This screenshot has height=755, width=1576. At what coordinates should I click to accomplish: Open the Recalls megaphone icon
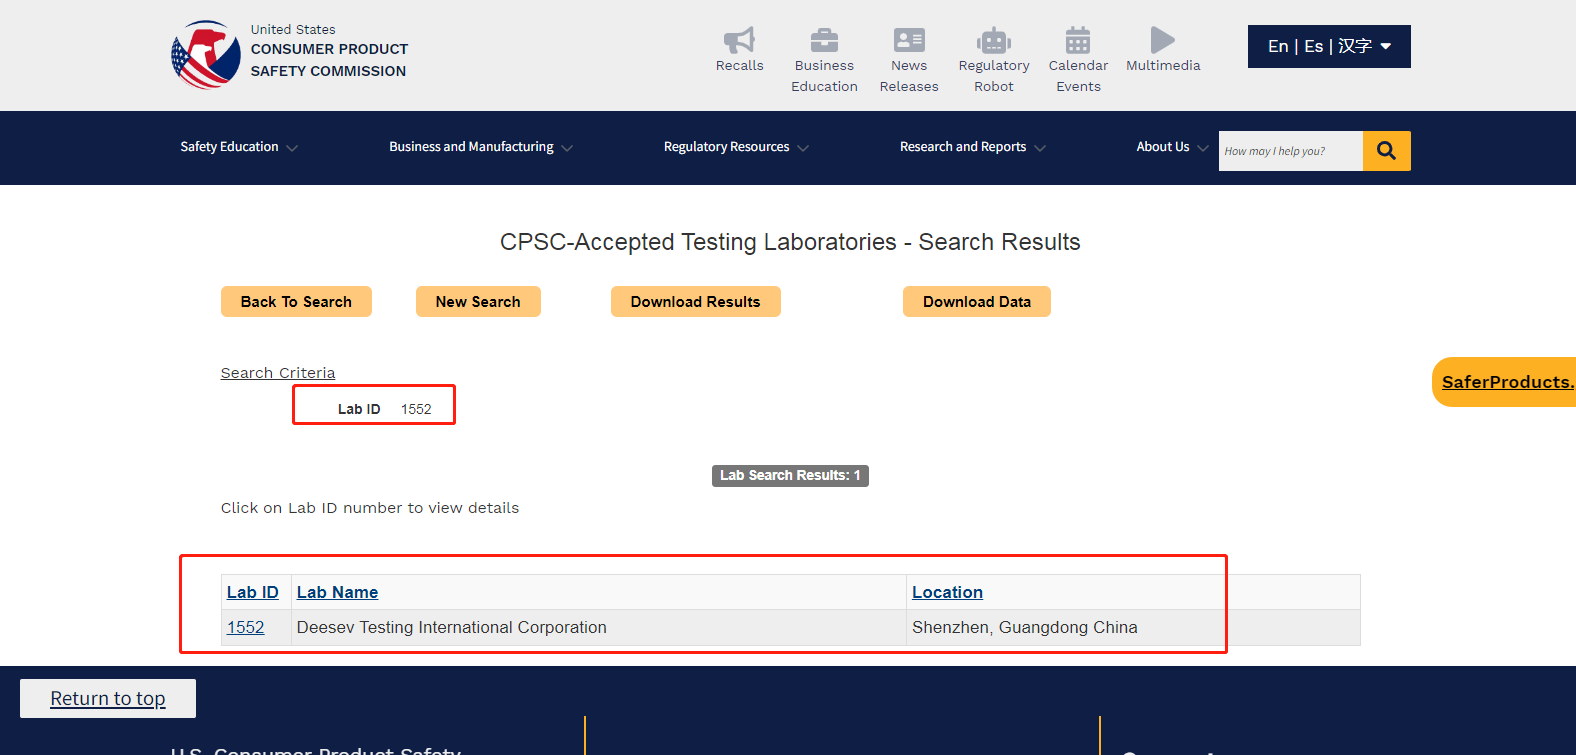tap(739, 40)
